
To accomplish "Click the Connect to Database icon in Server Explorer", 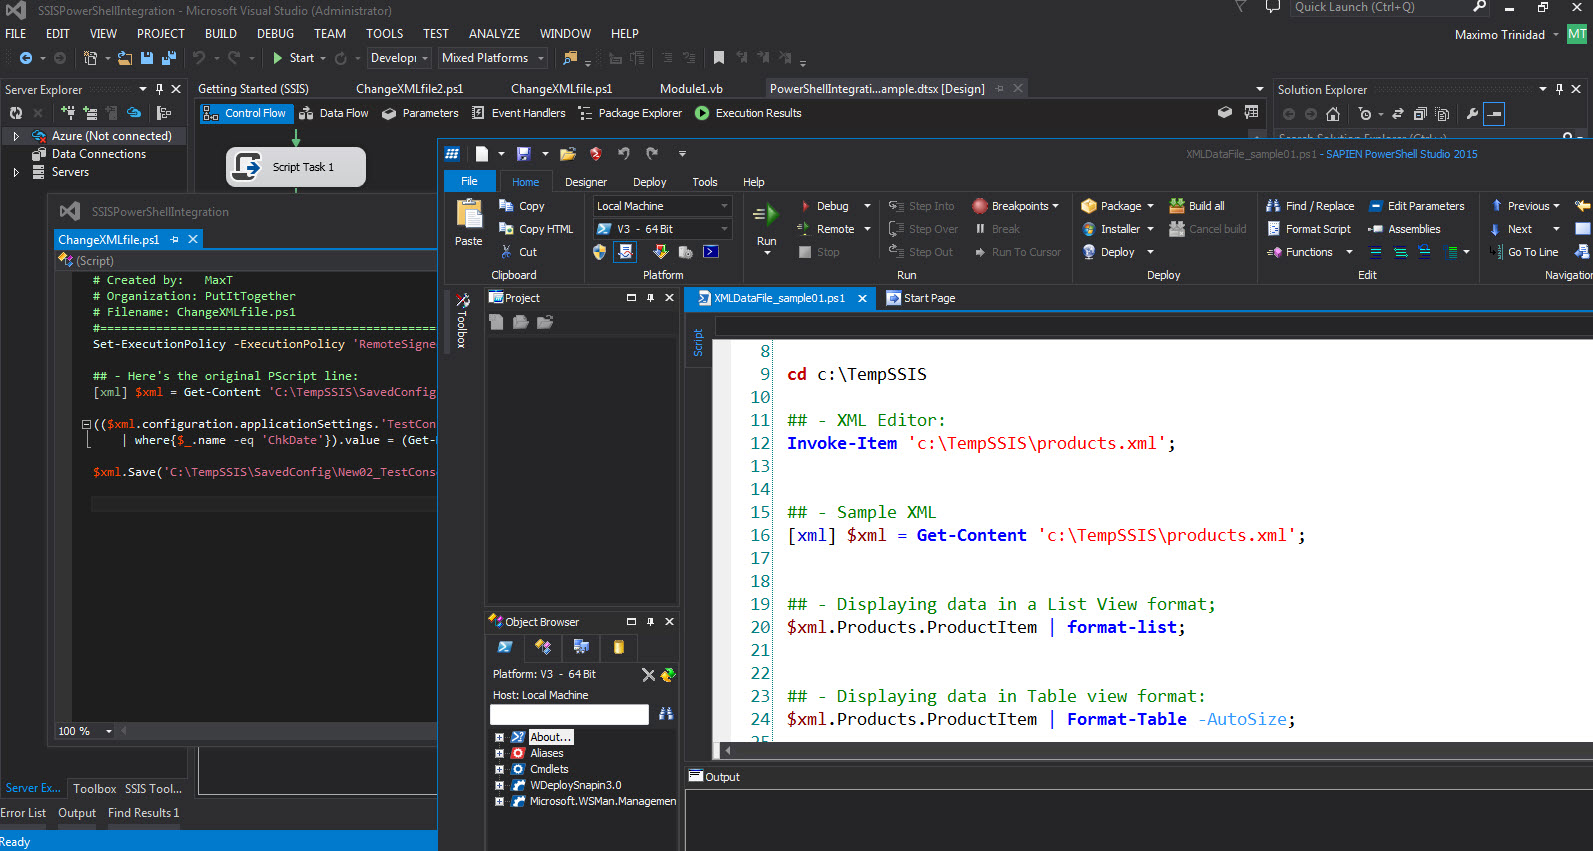I will click(x=68, y=113).
